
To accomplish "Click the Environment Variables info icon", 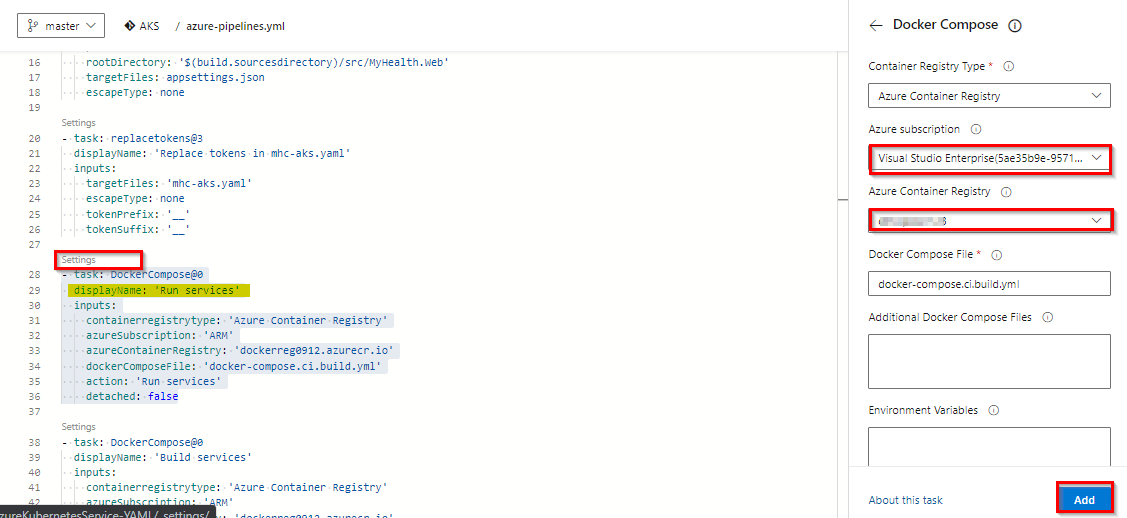I will (993, 411).
